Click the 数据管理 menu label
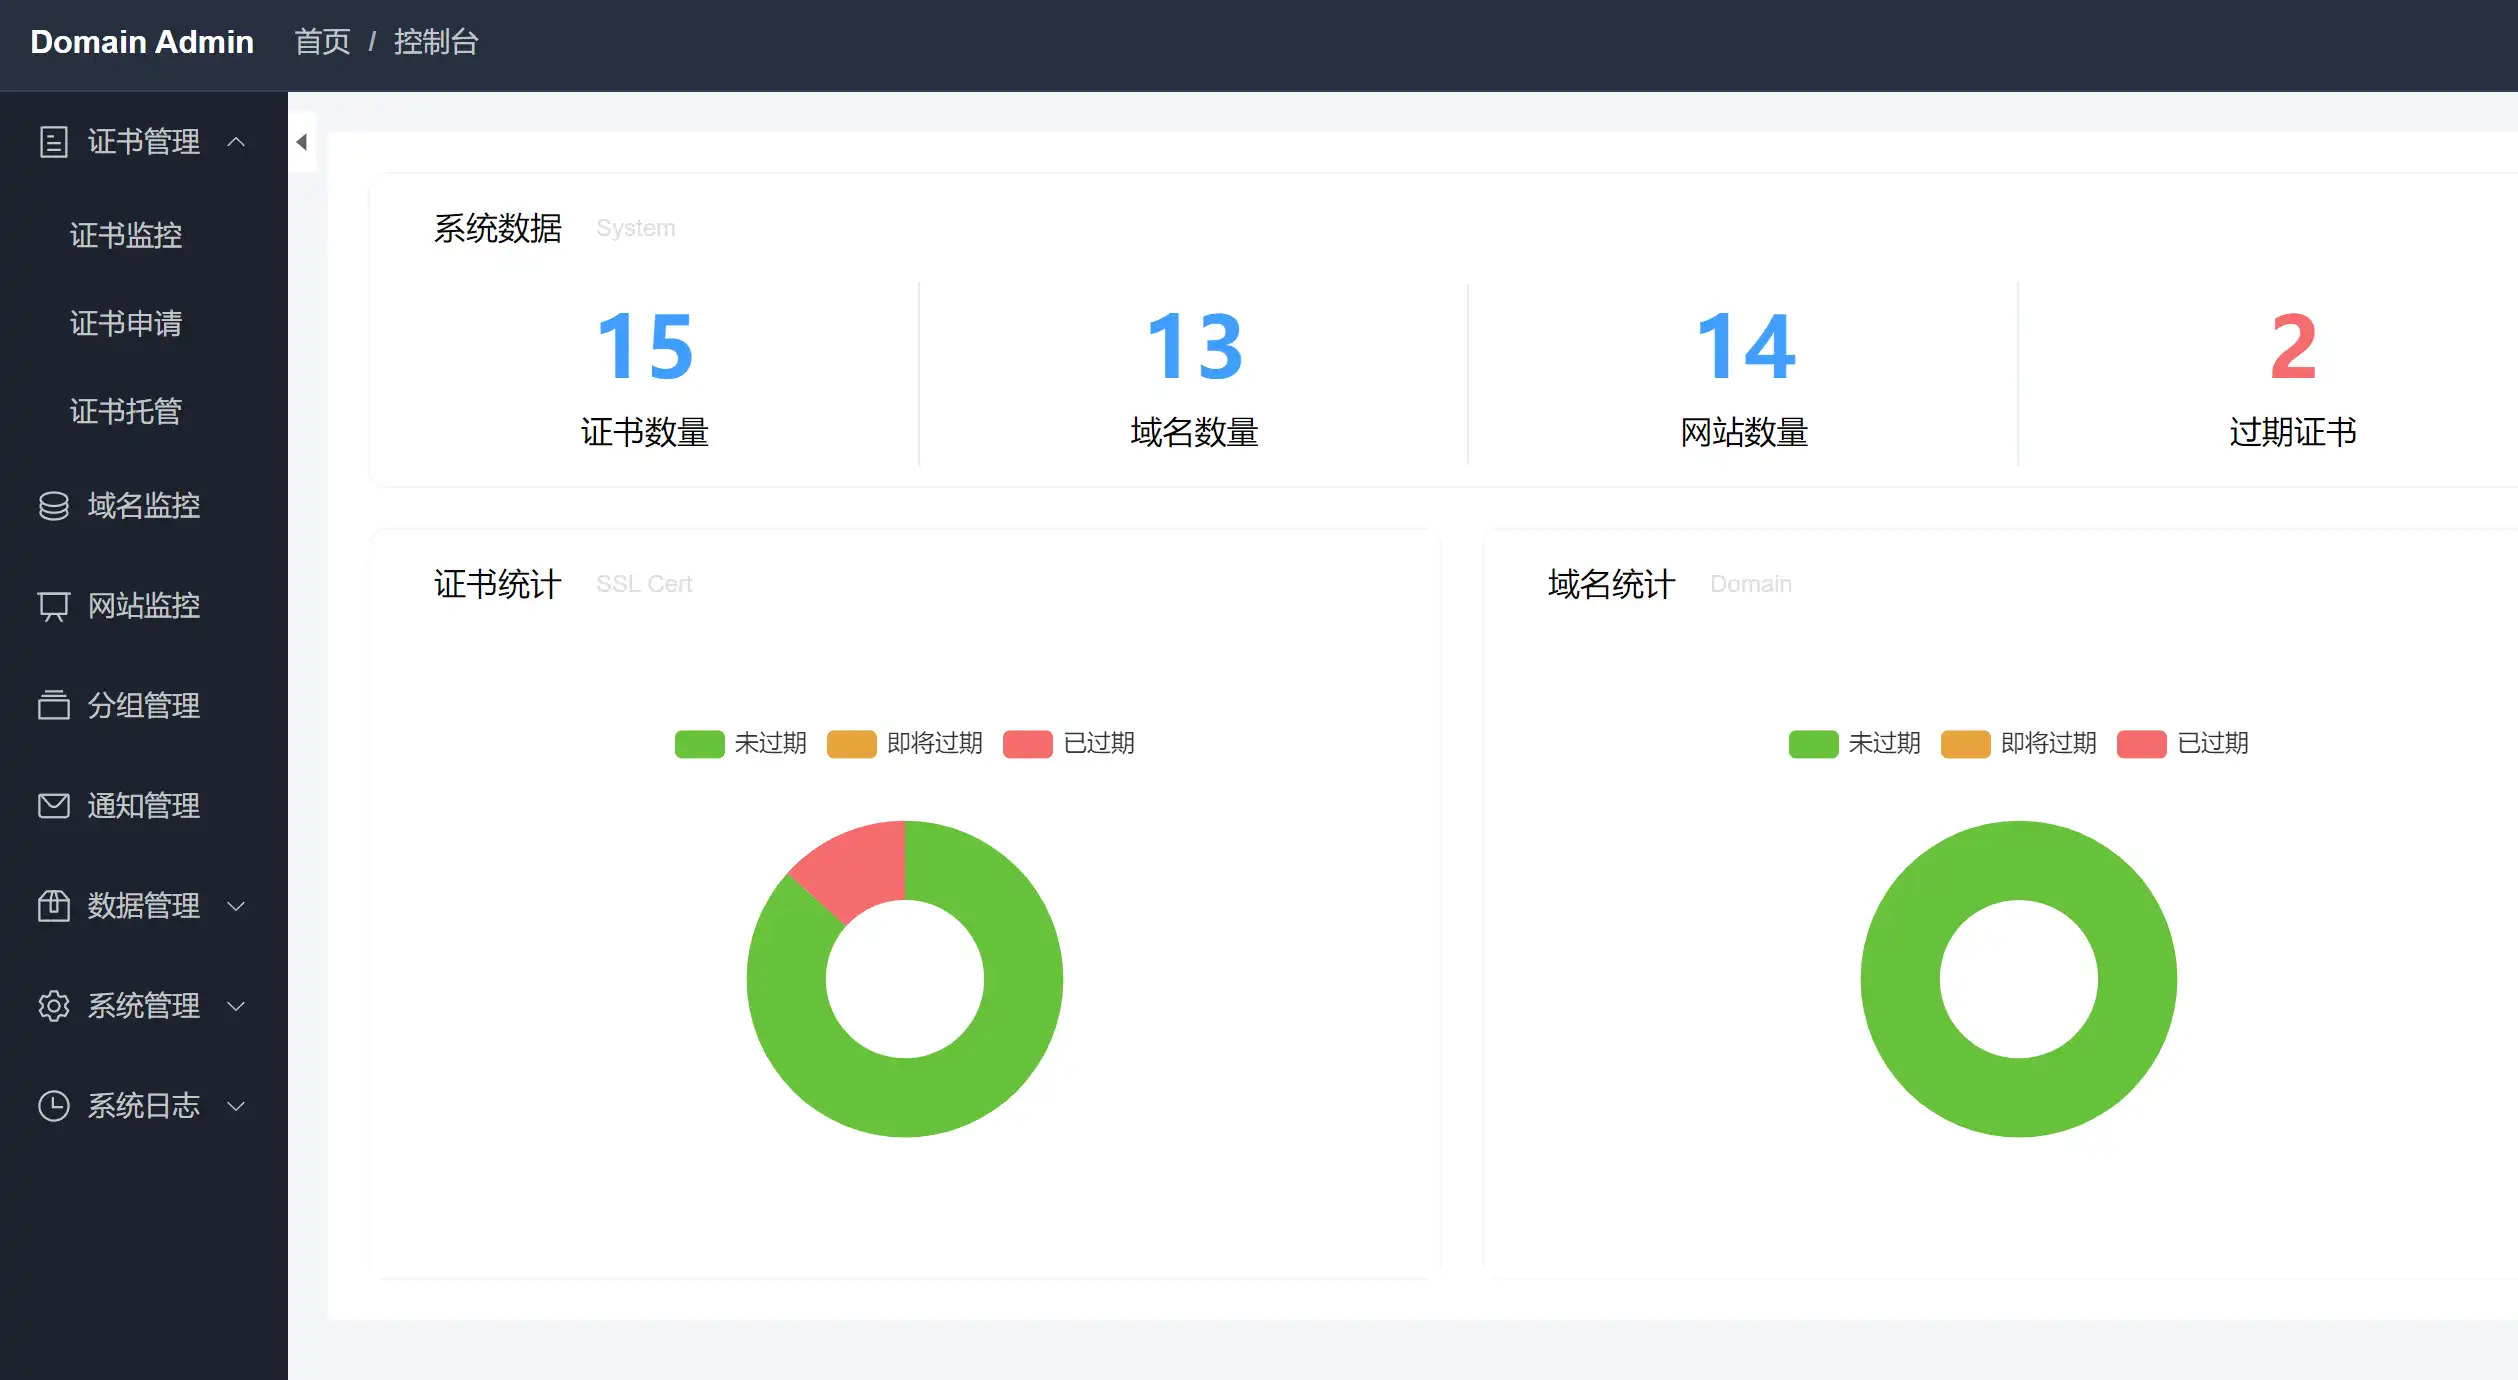This screenshot has height=1380, width=2518. [144, 906]
